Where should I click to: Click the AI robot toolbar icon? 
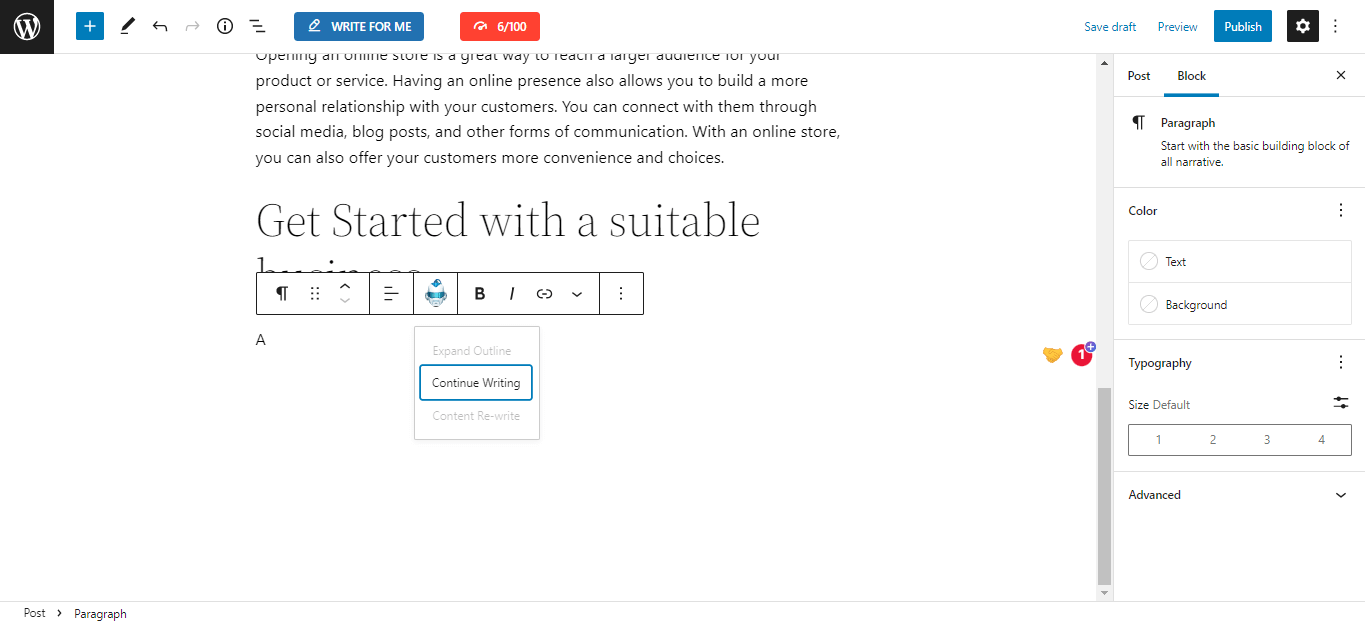(x=435, y=293)
